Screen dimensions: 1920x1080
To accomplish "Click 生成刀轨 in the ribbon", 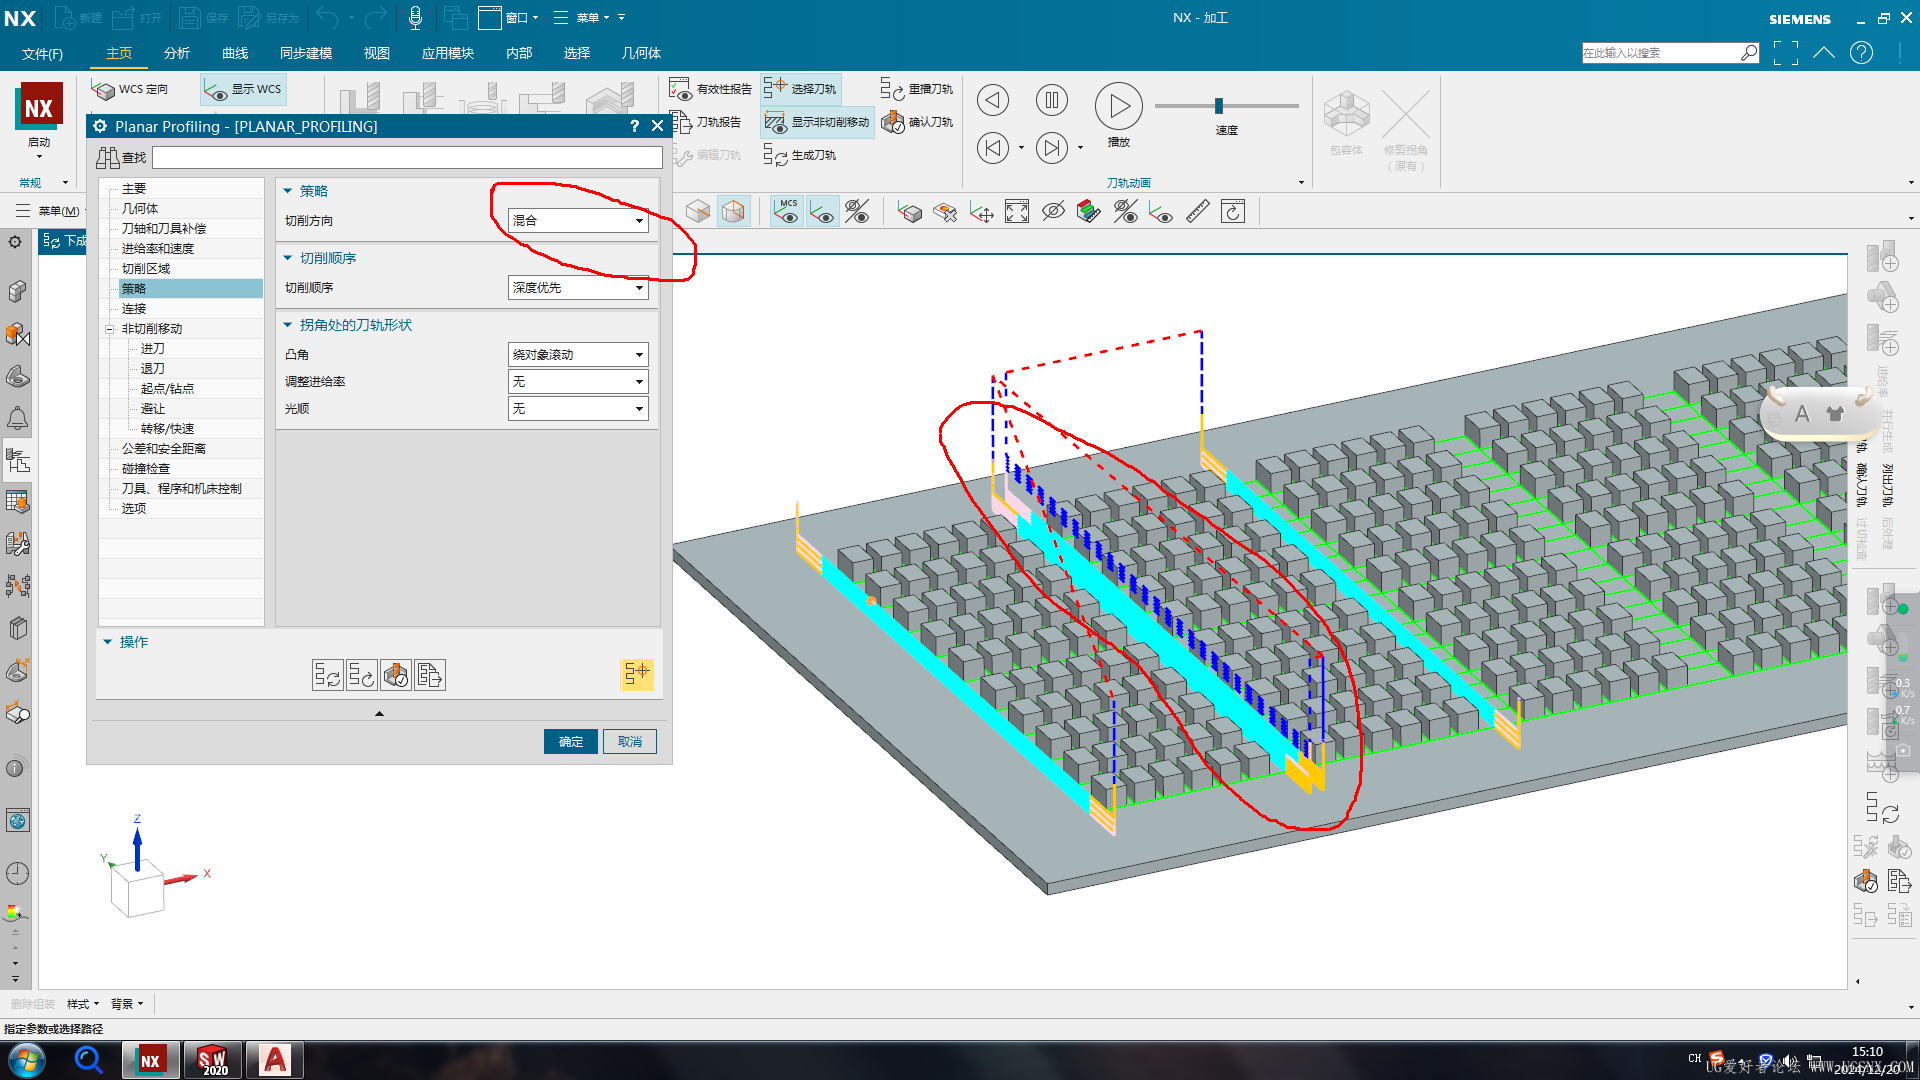I will click(799, 155).
